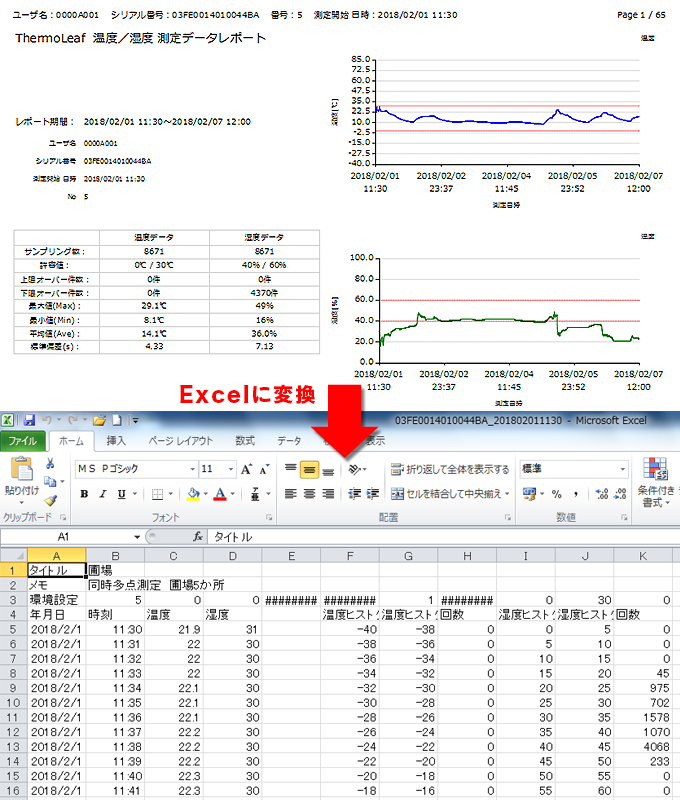Toggle middle vertical alignment button
The width and height of the screenshot is (680, 800).
(309, 469)
